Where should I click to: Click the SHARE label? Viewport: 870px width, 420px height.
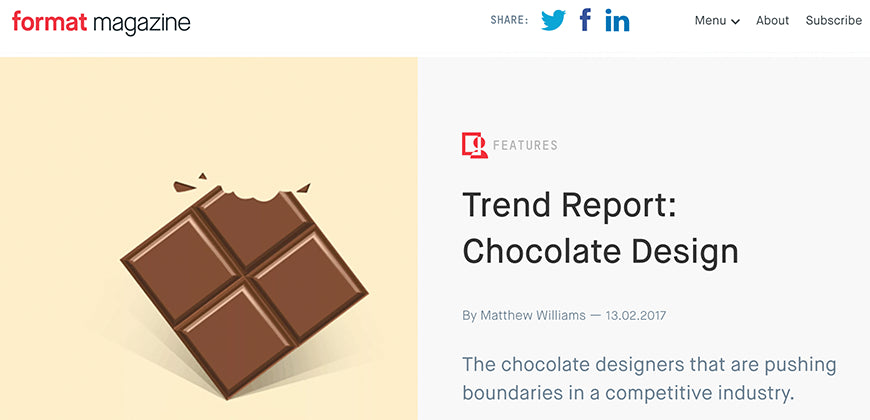click(x=509, y=21)
